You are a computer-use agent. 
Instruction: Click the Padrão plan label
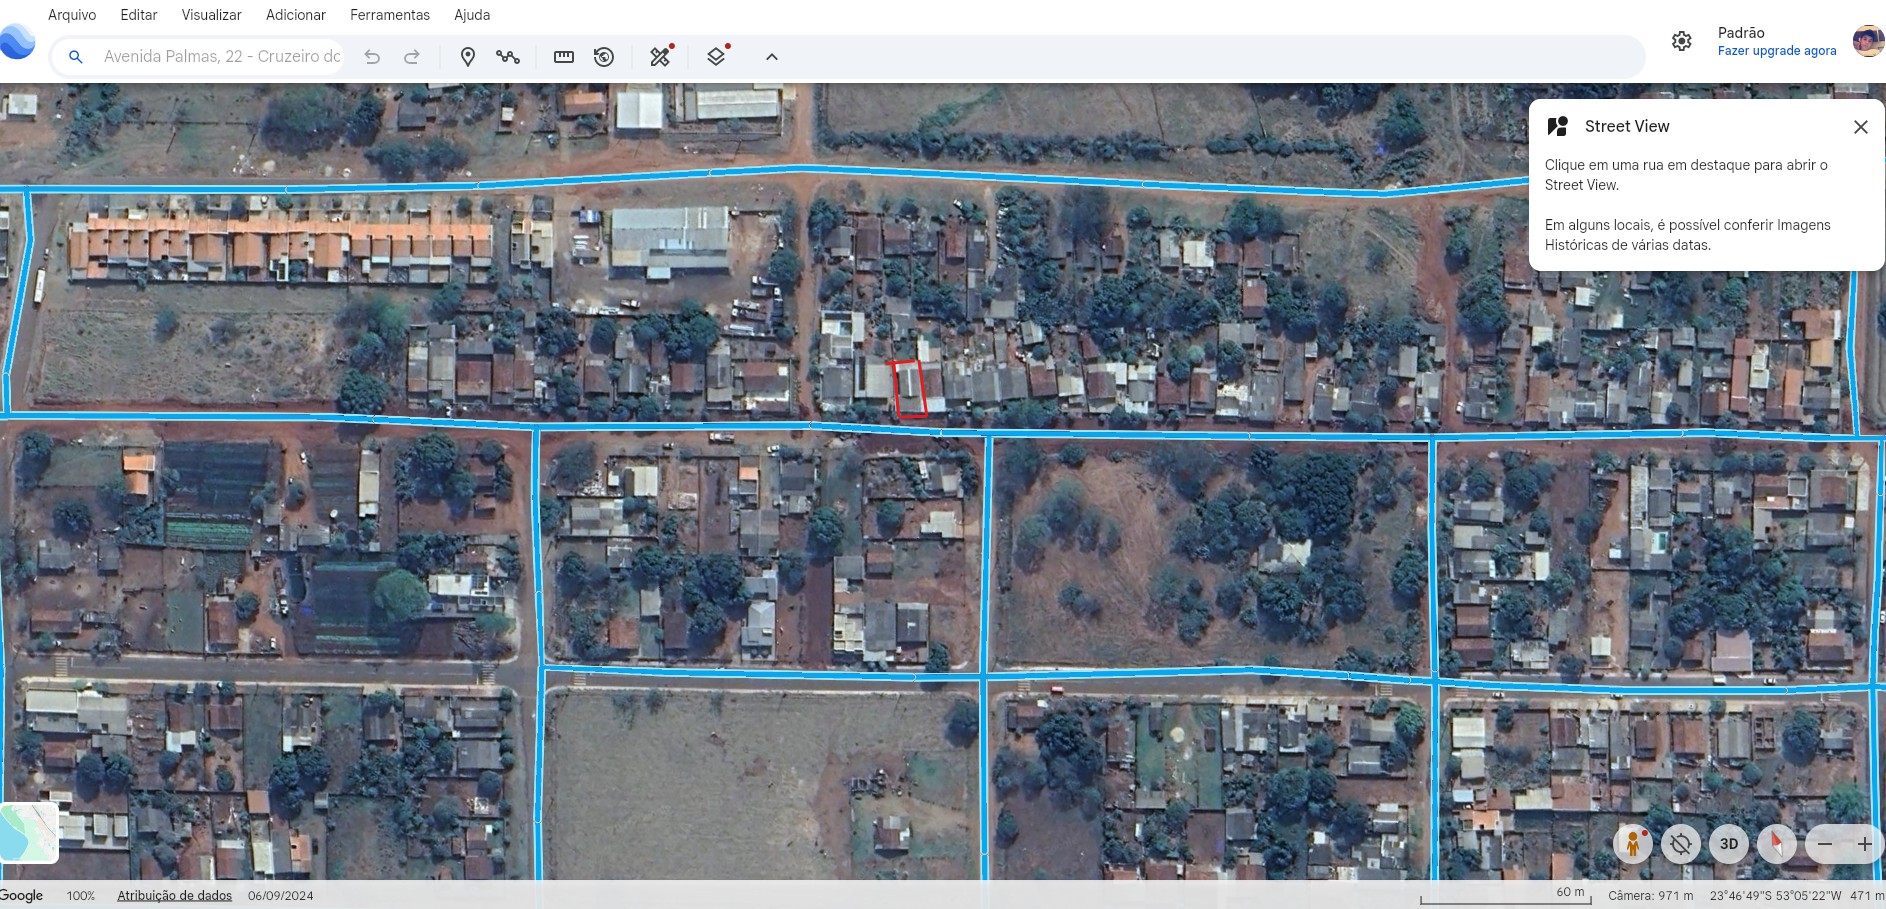1741,33
